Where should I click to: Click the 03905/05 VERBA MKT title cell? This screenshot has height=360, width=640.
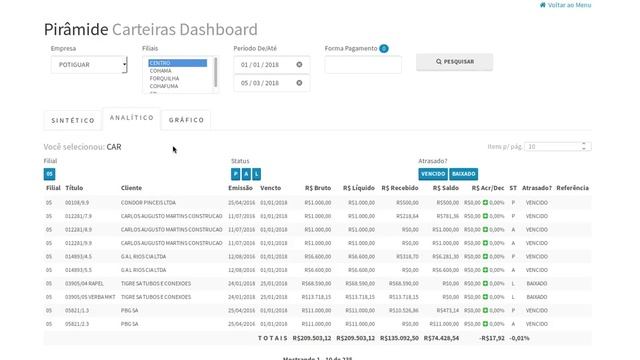coord(90,297)
